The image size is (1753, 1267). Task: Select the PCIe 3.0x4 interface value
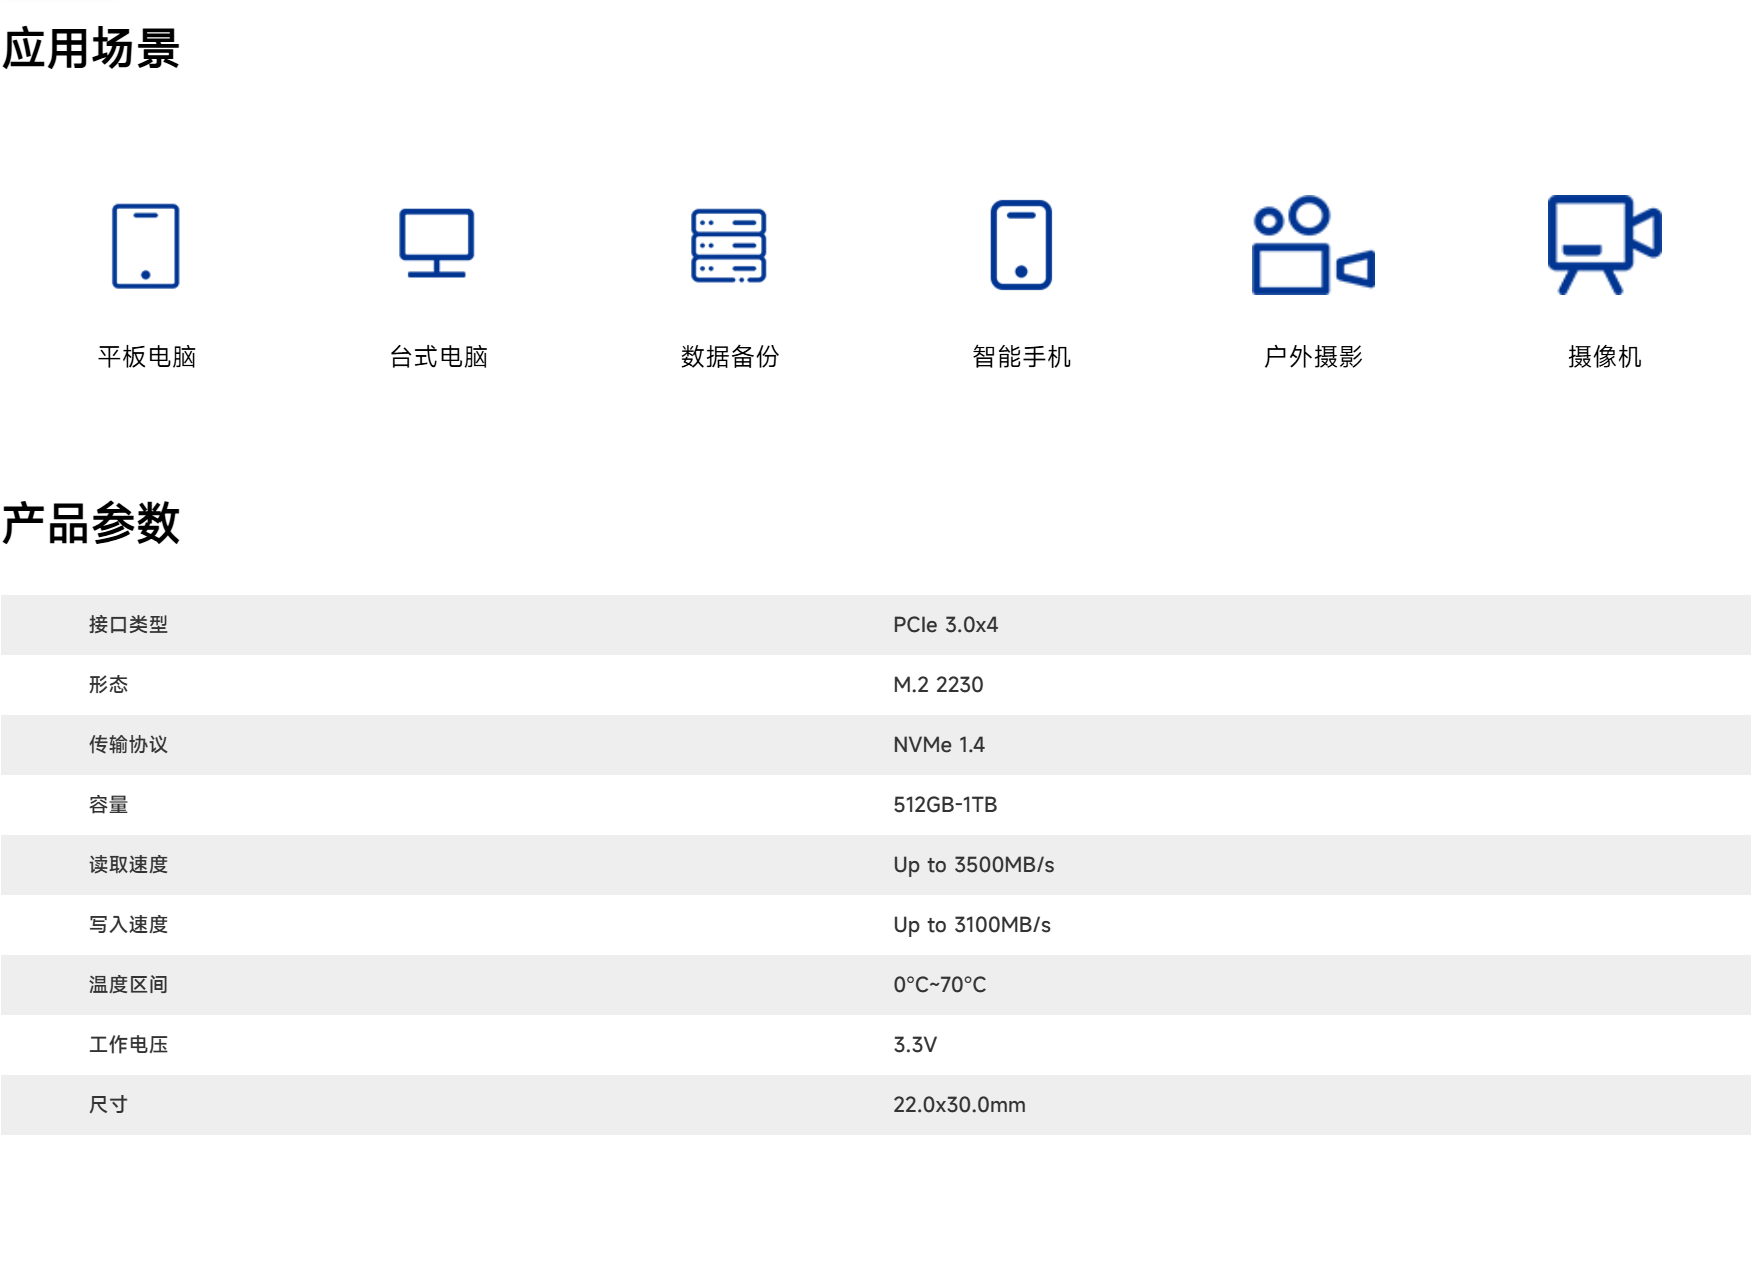[x=945, y=625]
